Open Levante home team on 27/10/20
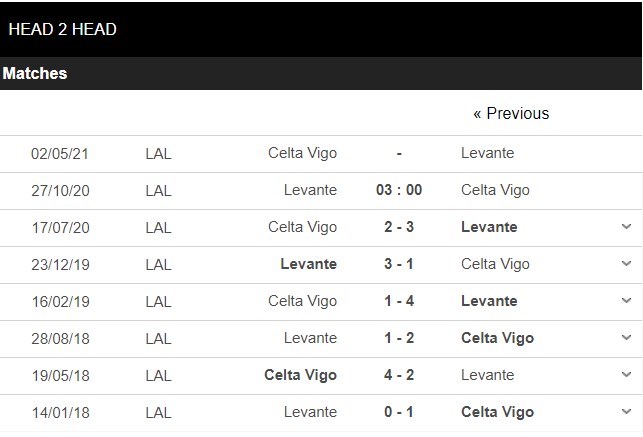Viewport: 643px width, 437px height. pyautogui.click(x=310, y=190)
